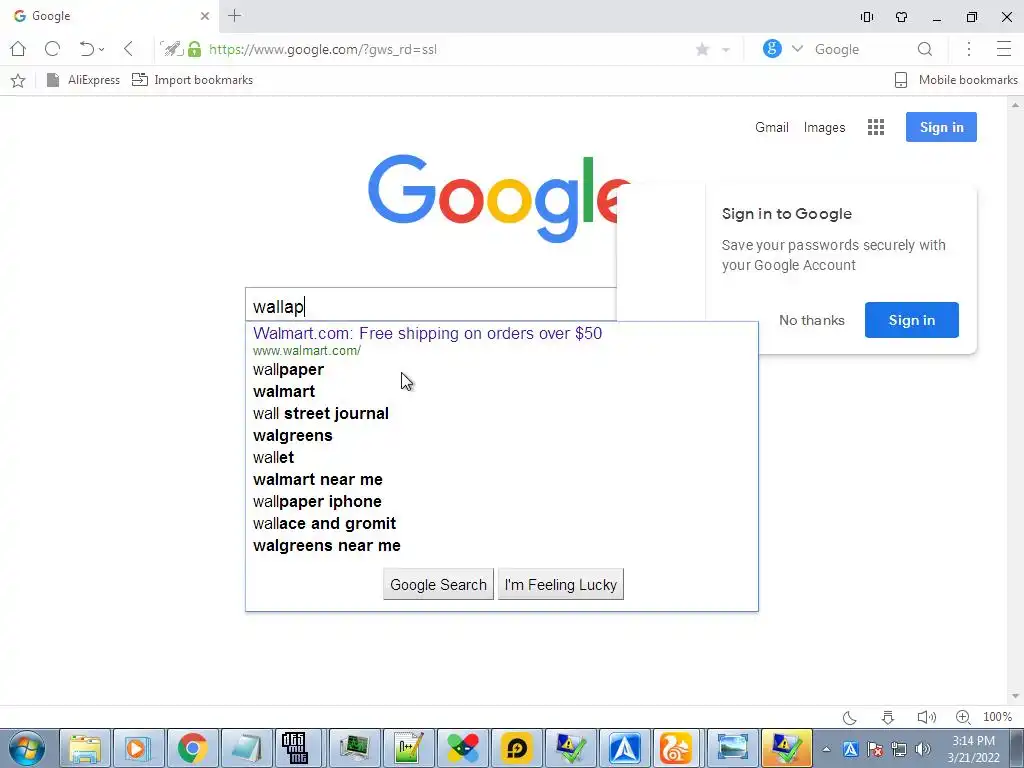Click the system volume tray icon
1024x768 pixels.
(923, 749)
